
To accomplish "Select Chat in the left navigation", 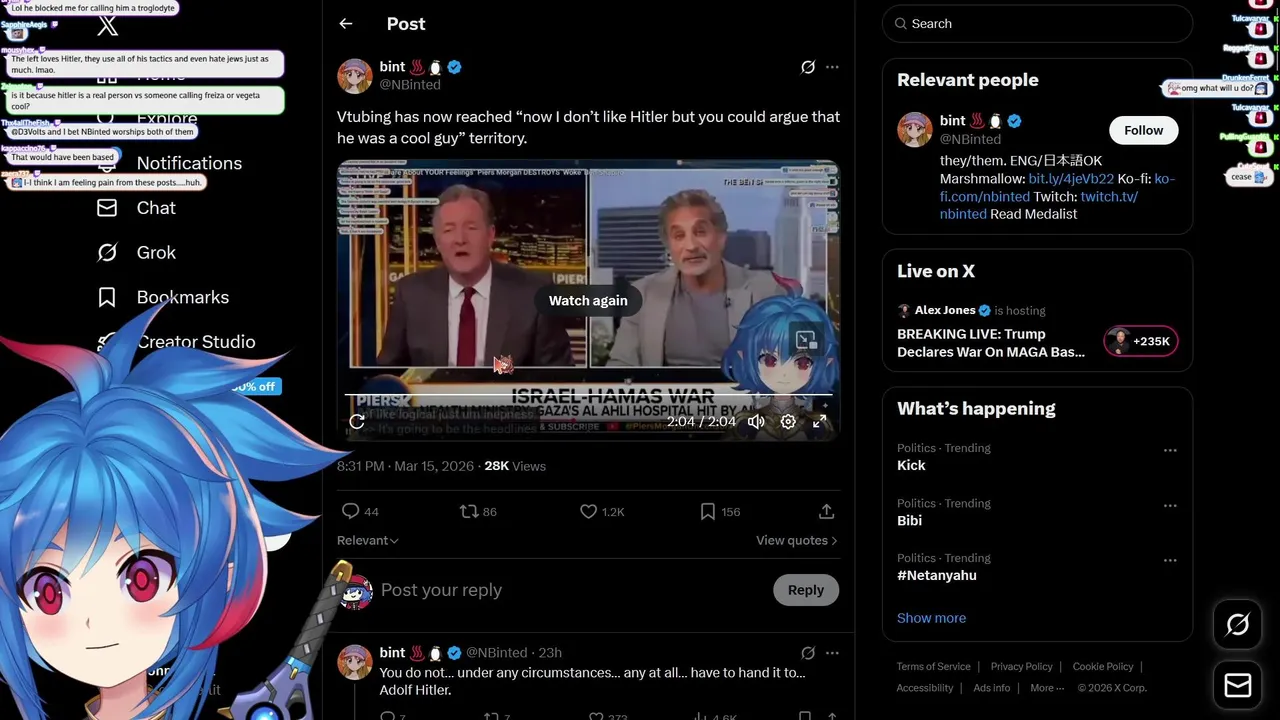I will pos(136,208).
